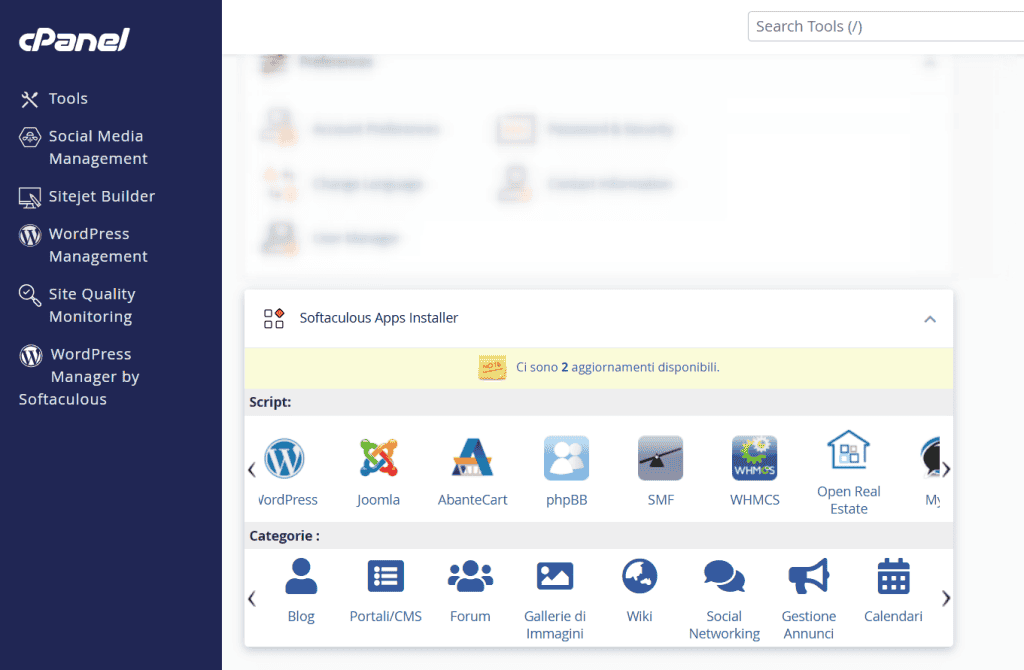Open the Social Networking category
This screenshot has height=670, width=1024.
(724, 577)
